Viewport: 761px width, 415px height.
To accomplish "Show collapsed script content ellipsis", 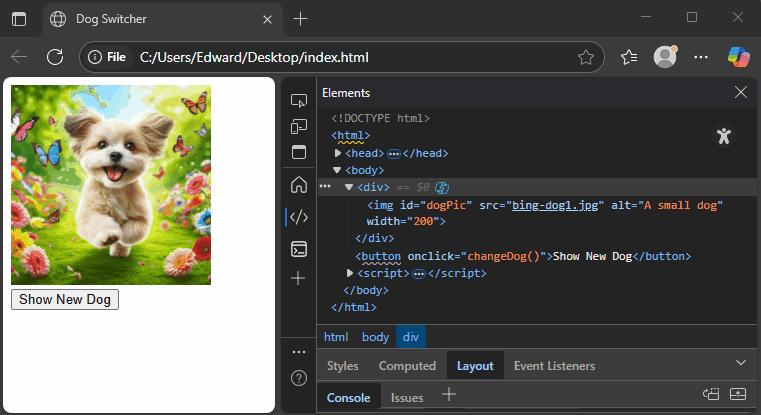I will coord(418,274).
